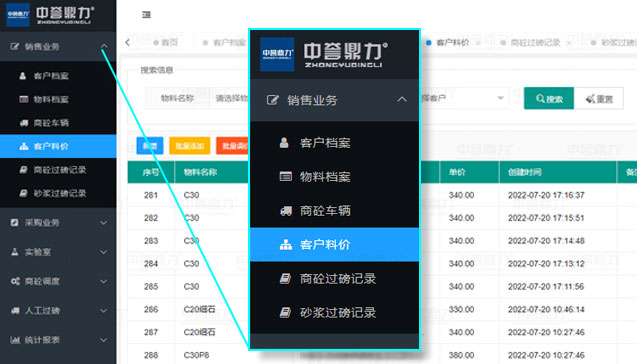Click the 创建时间 column header
This screenshot has width=637, height=364.
524,172
